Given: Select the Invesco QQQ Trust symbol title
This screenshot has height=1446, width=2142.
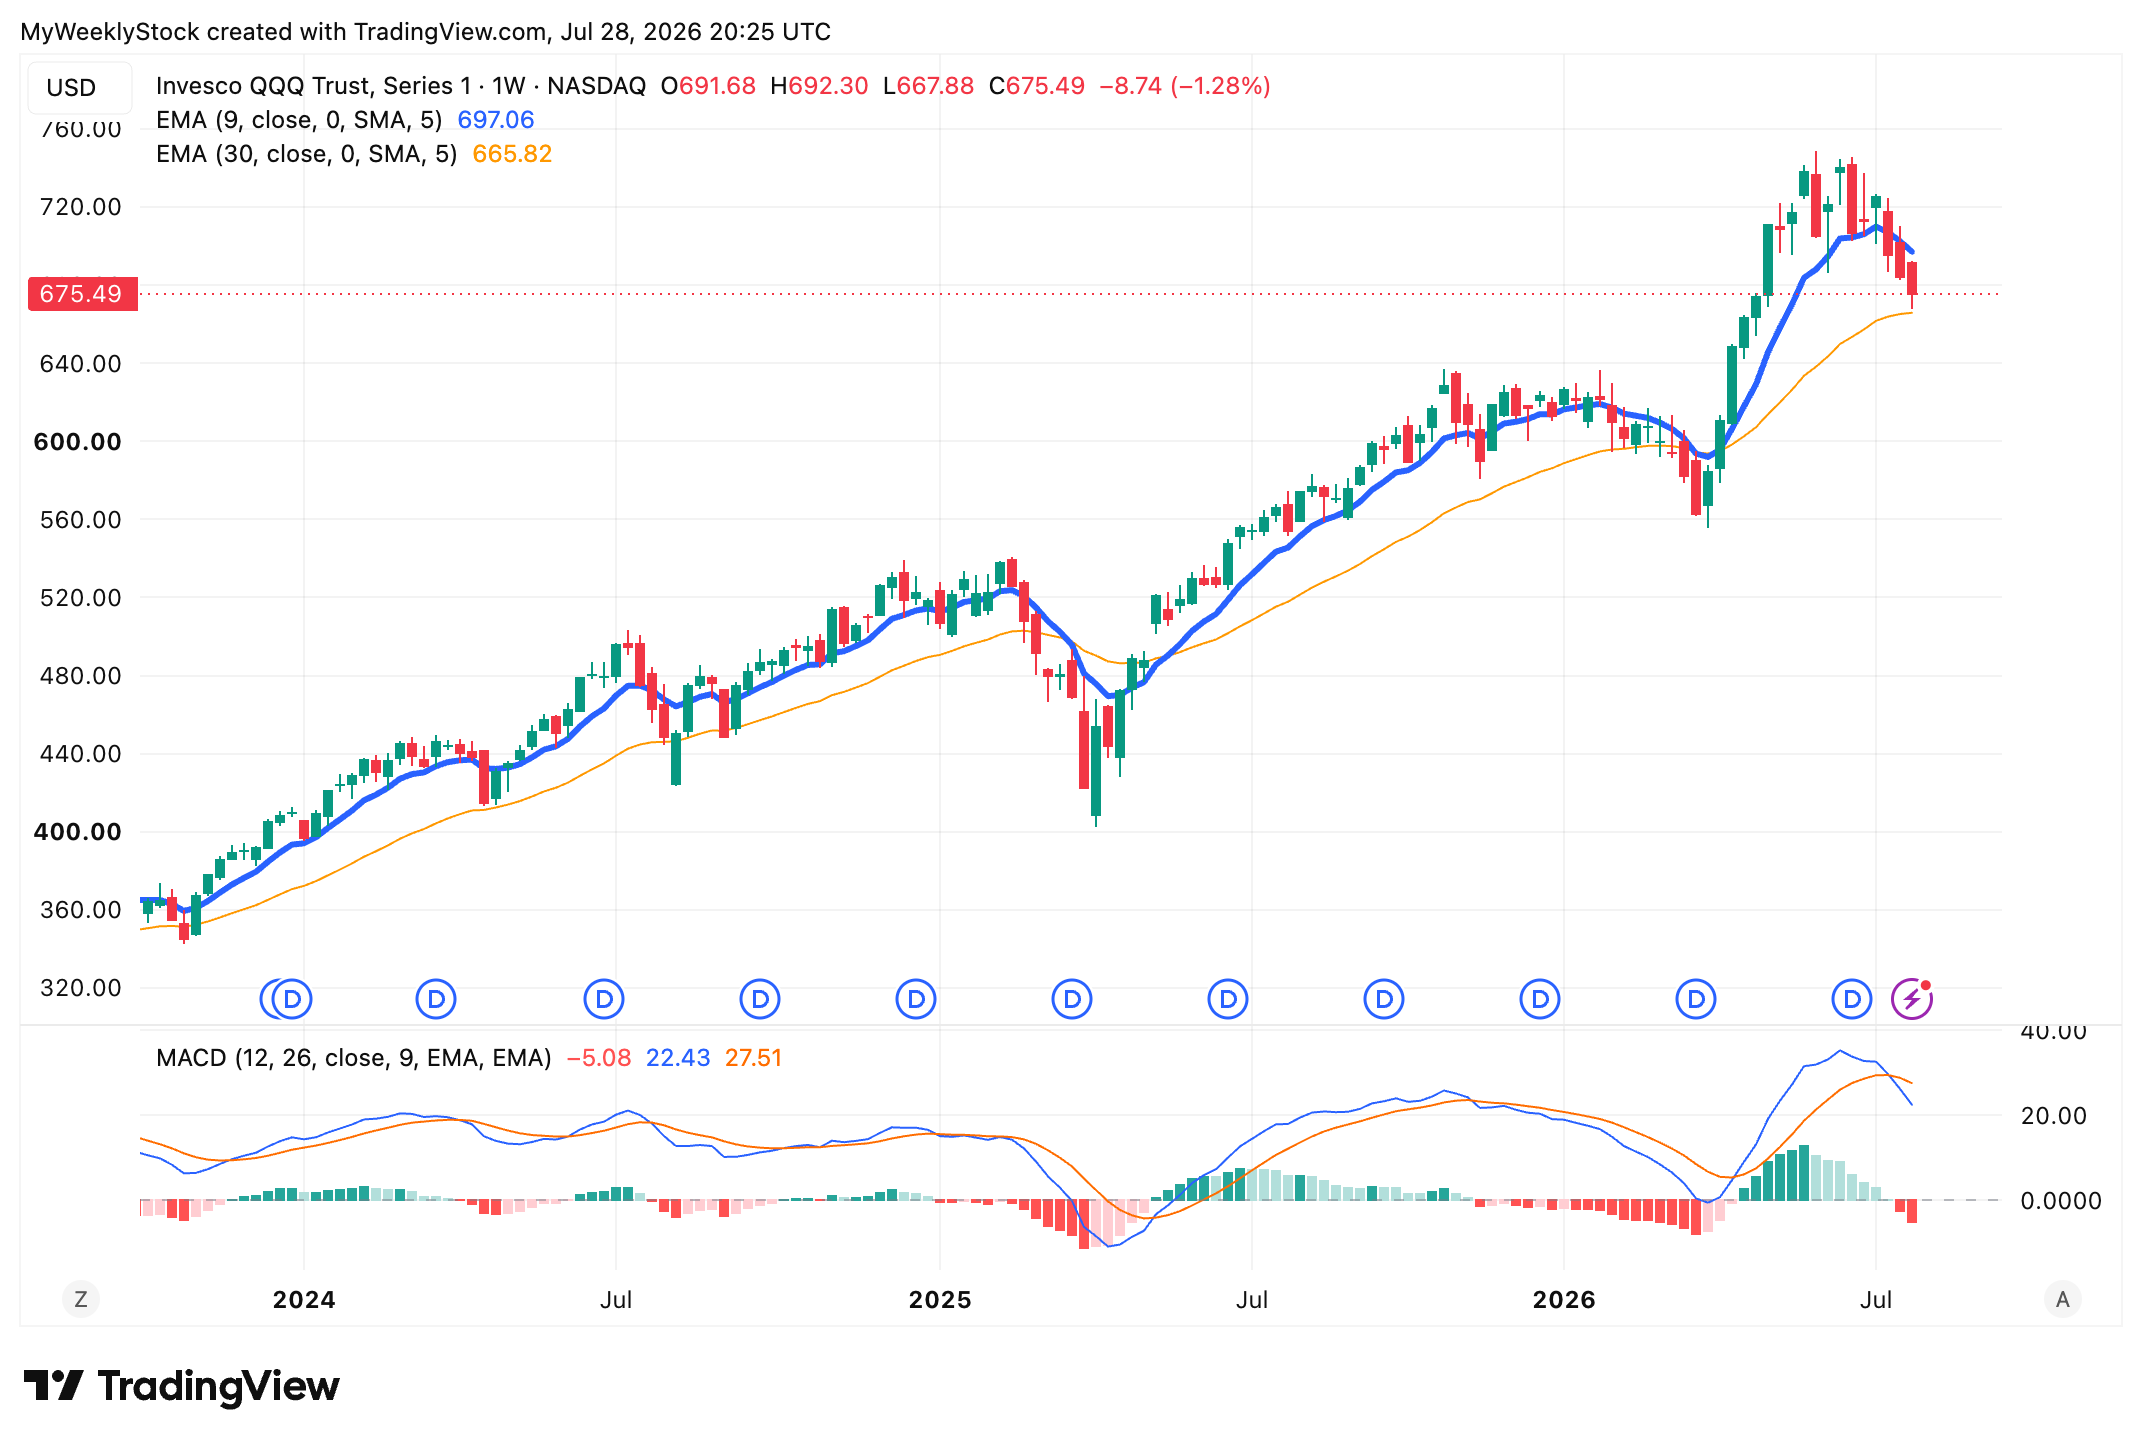Looking at the screenshot, I should (401, 86).
